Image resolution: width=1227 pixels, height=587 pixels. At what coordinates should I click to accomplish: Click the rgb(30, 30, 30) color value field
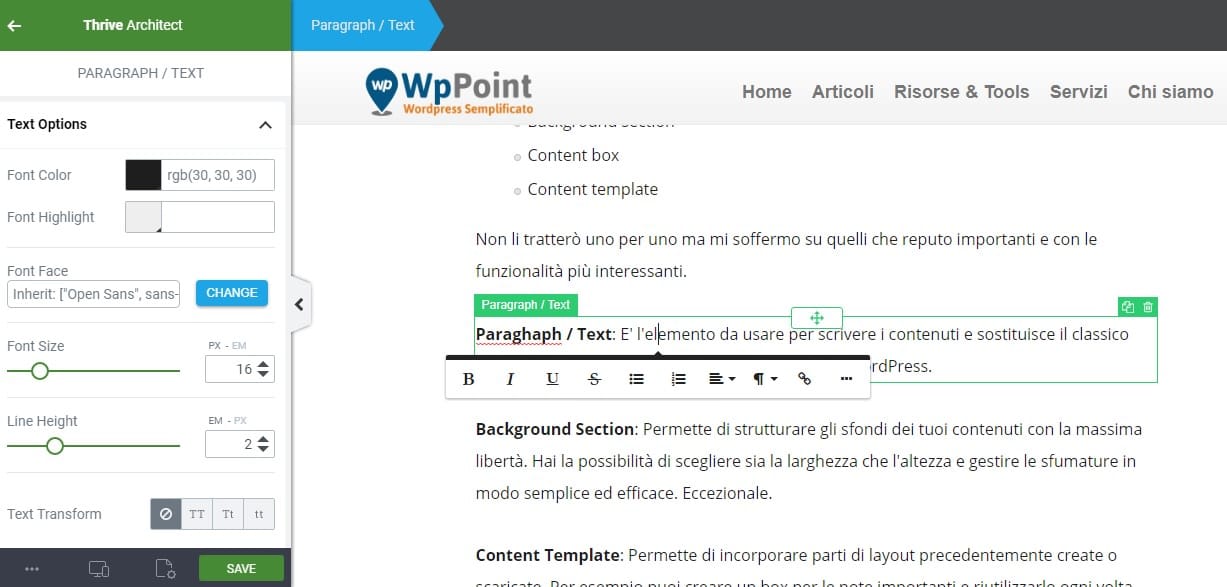(218, 175)
